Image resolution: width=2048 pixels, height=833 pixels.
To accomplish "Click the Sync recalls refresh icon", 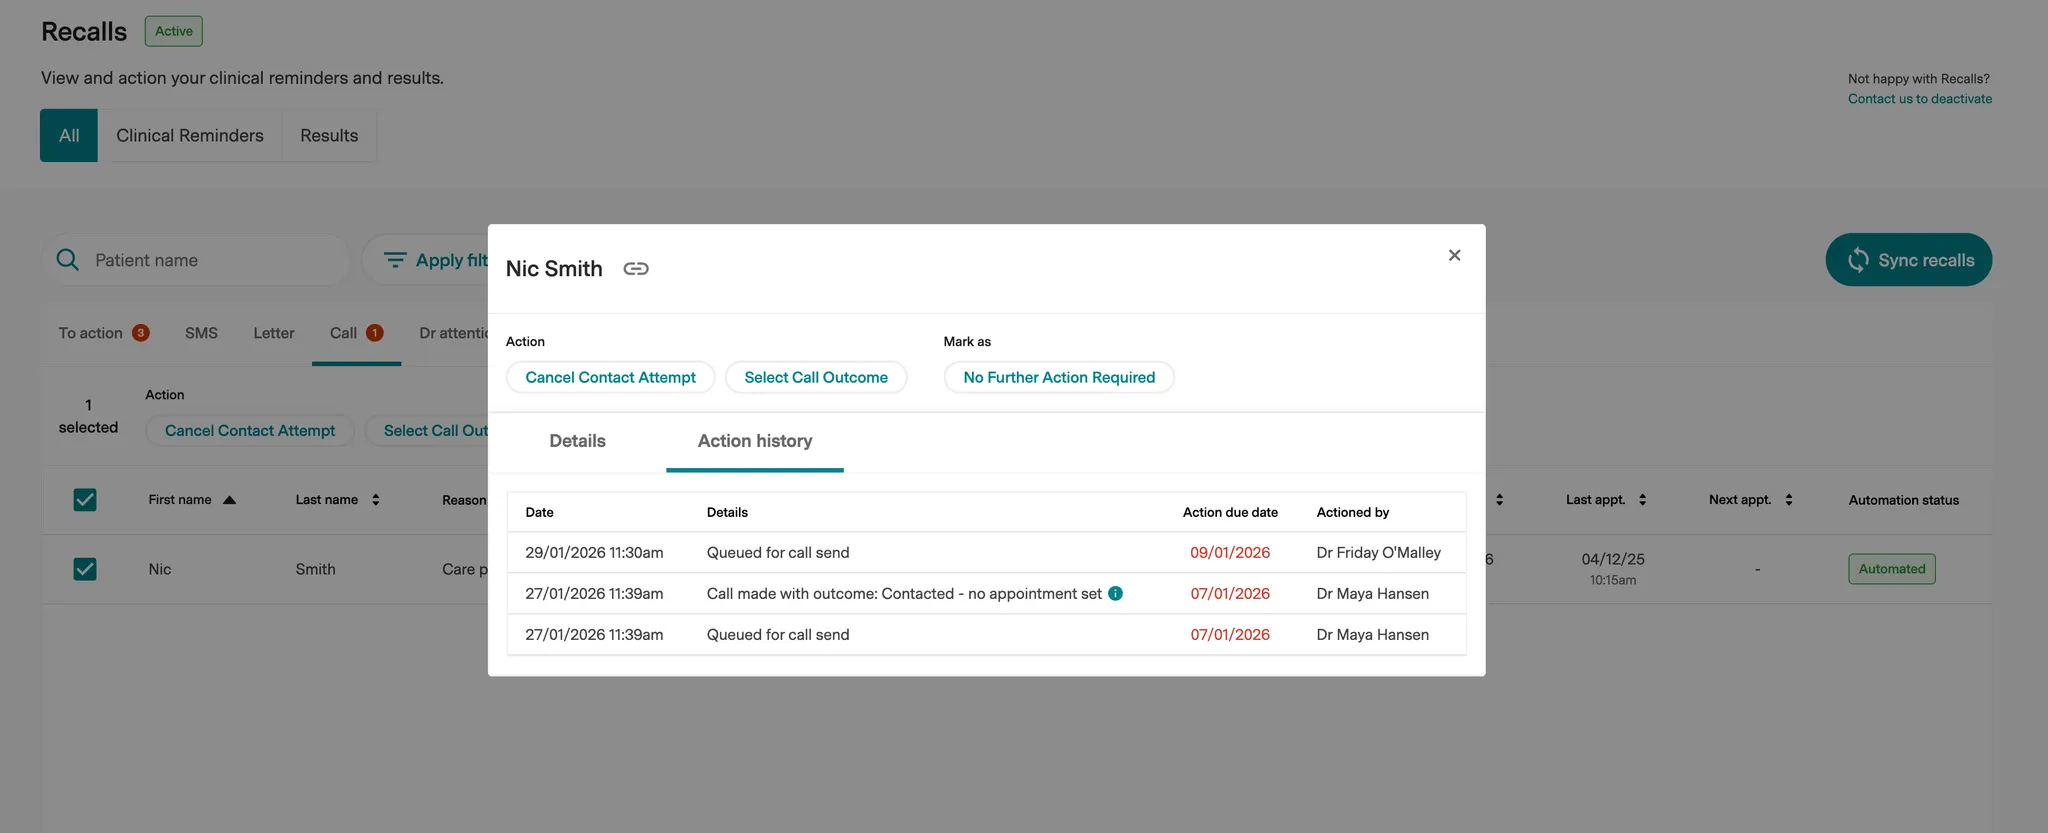I will (x=1857, y=260).
